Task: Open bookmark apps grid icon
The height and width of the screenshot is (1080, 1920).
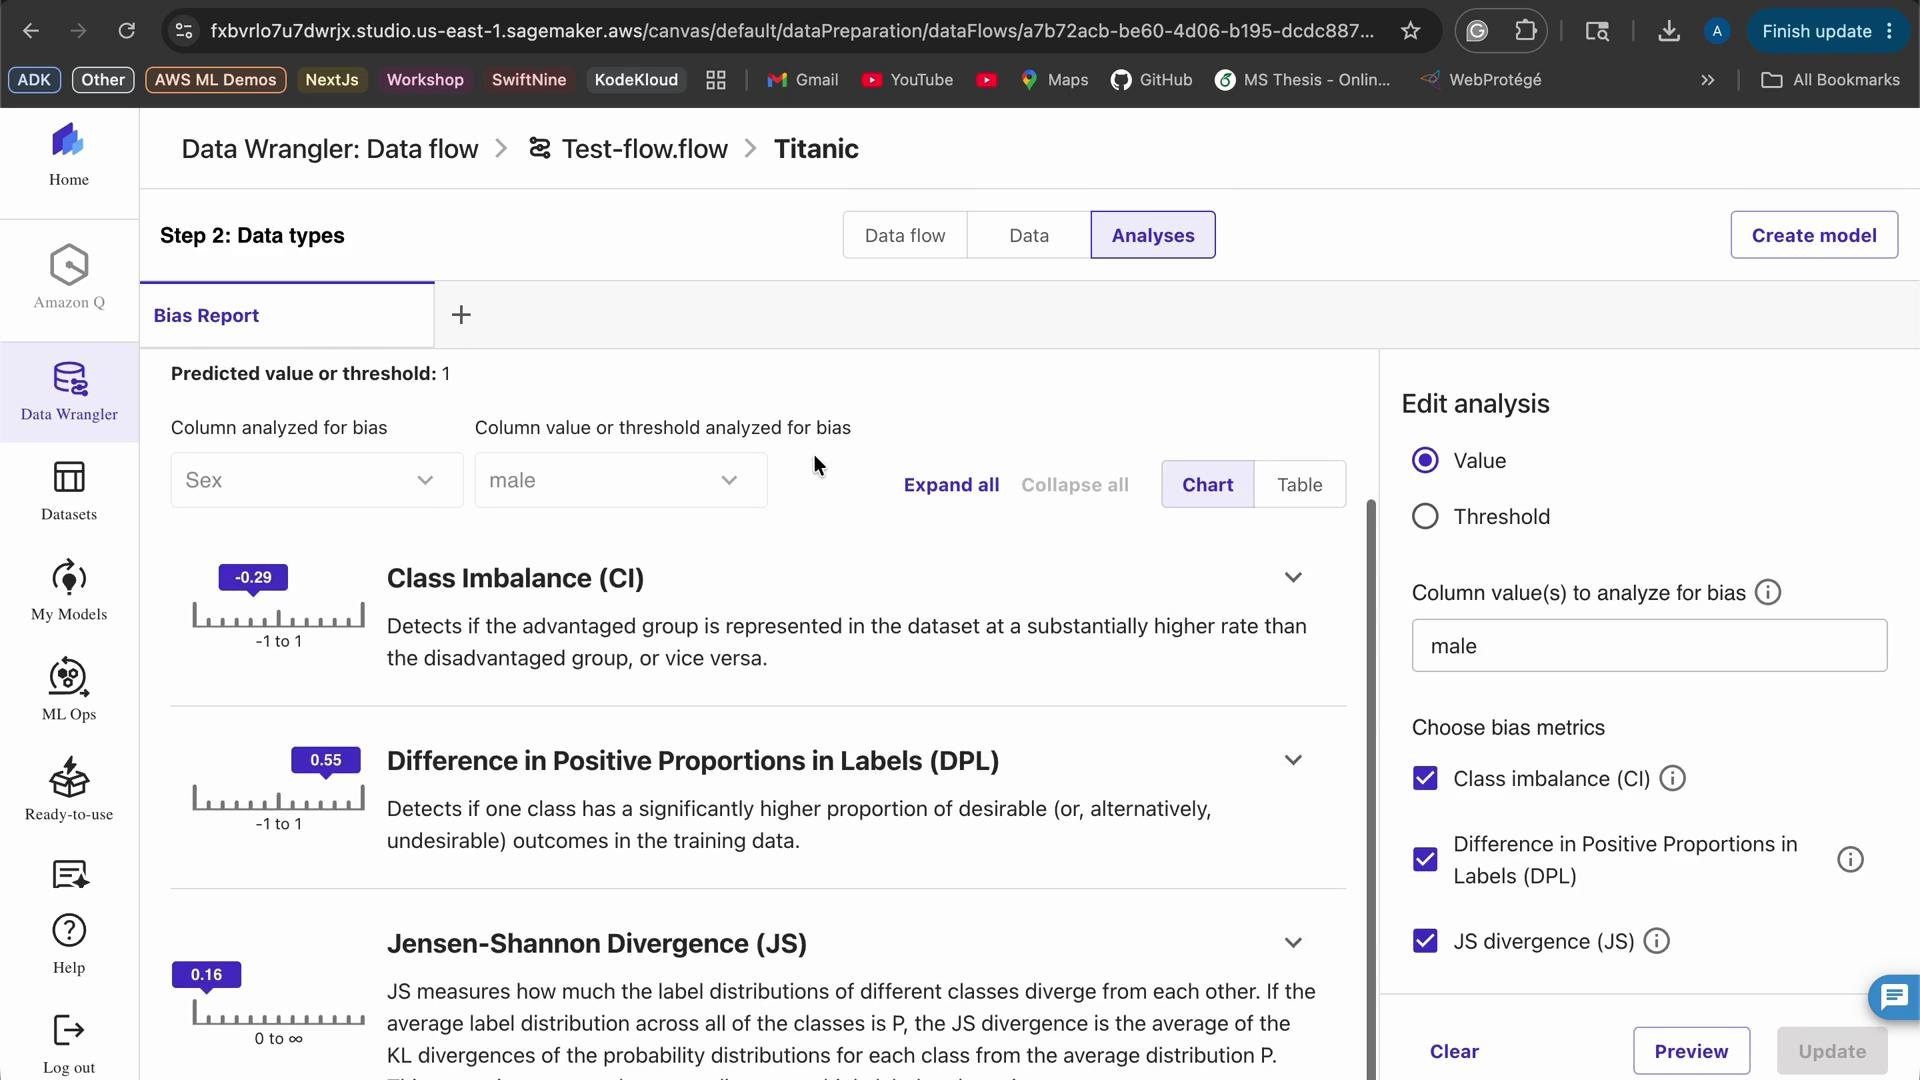Action: [x=716, y=80]
